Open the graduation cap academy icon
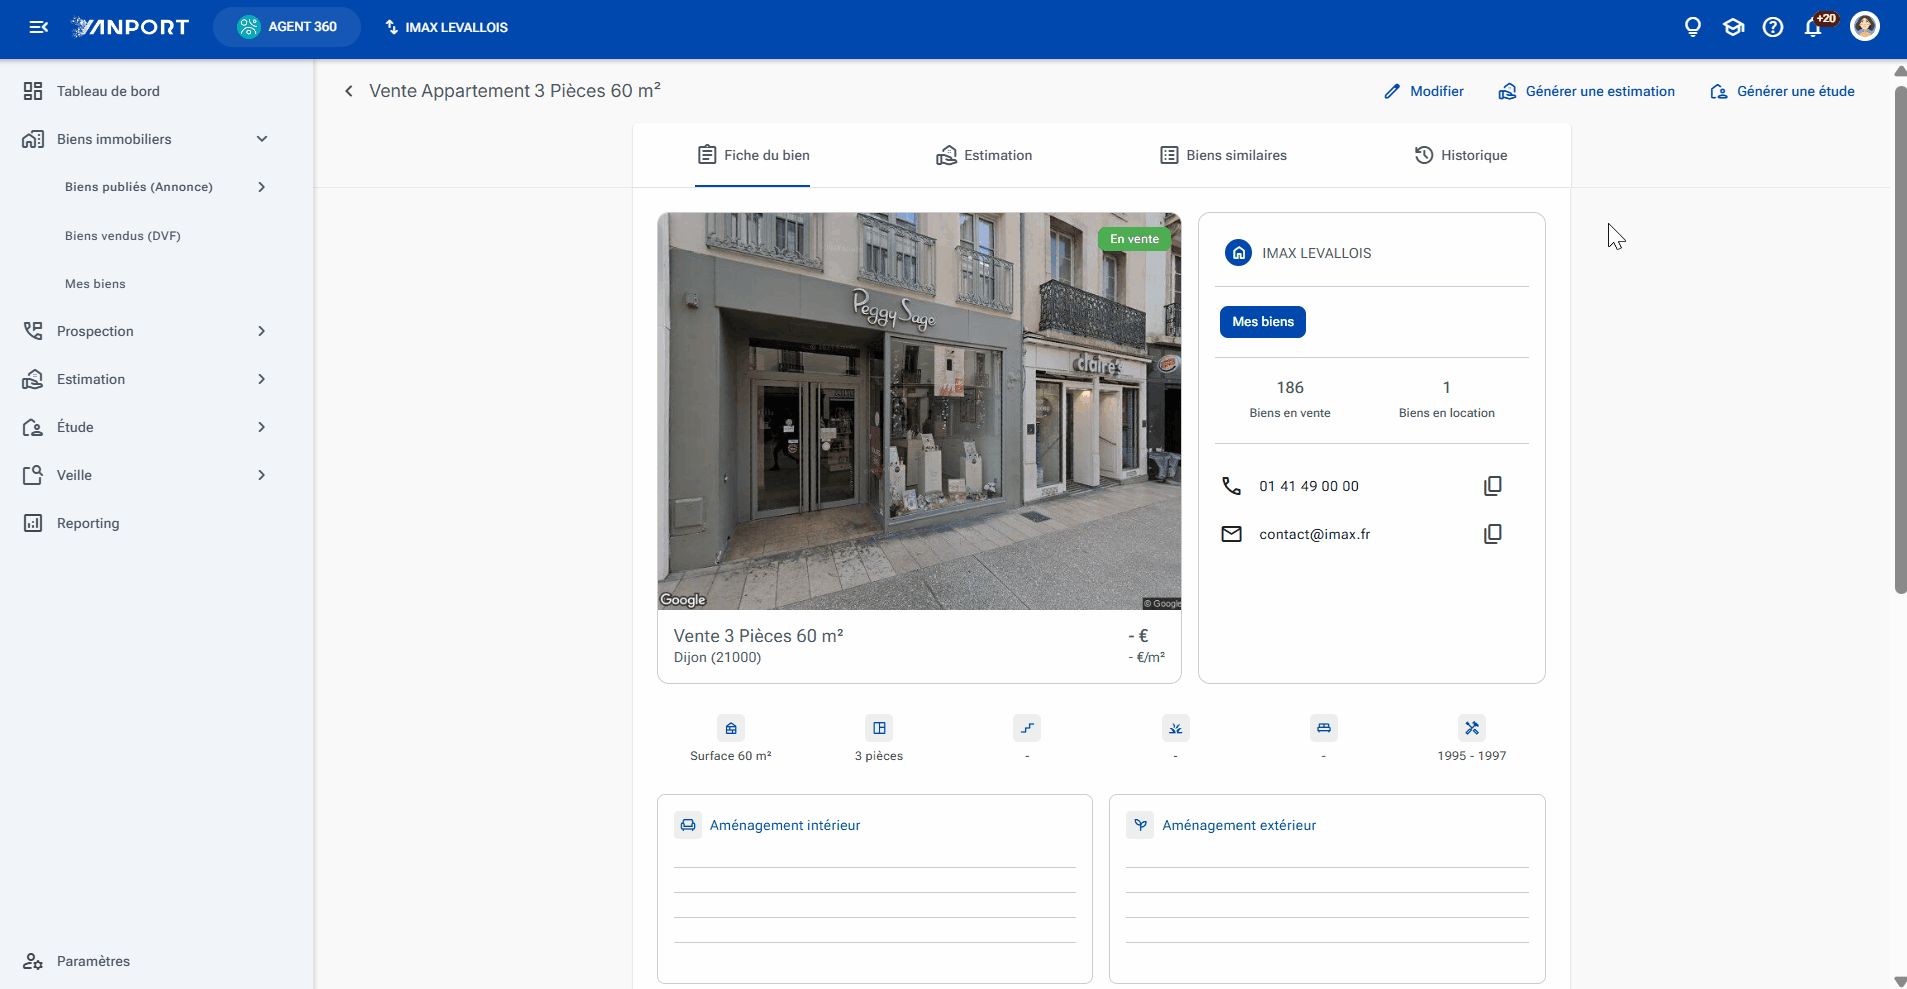1907x989 pixels. tap(1733, 27)
